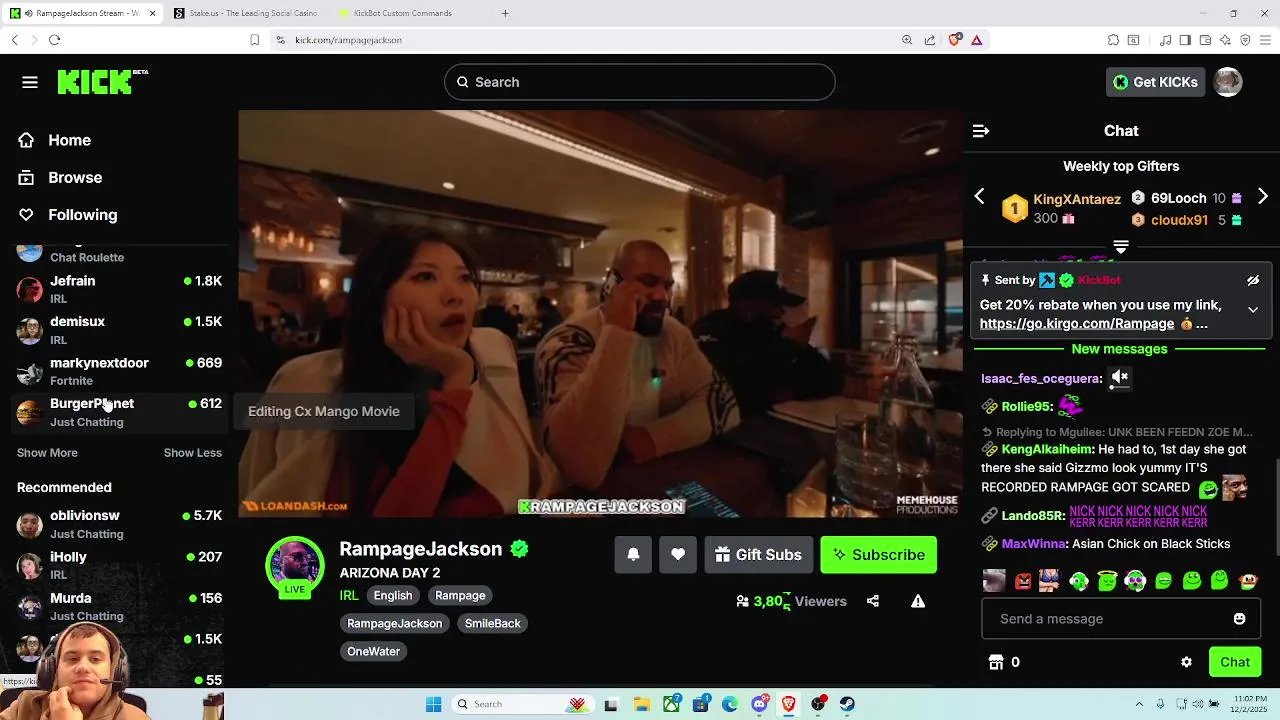
Task: Open the Kicks shop icon
Action: (995, 662)
